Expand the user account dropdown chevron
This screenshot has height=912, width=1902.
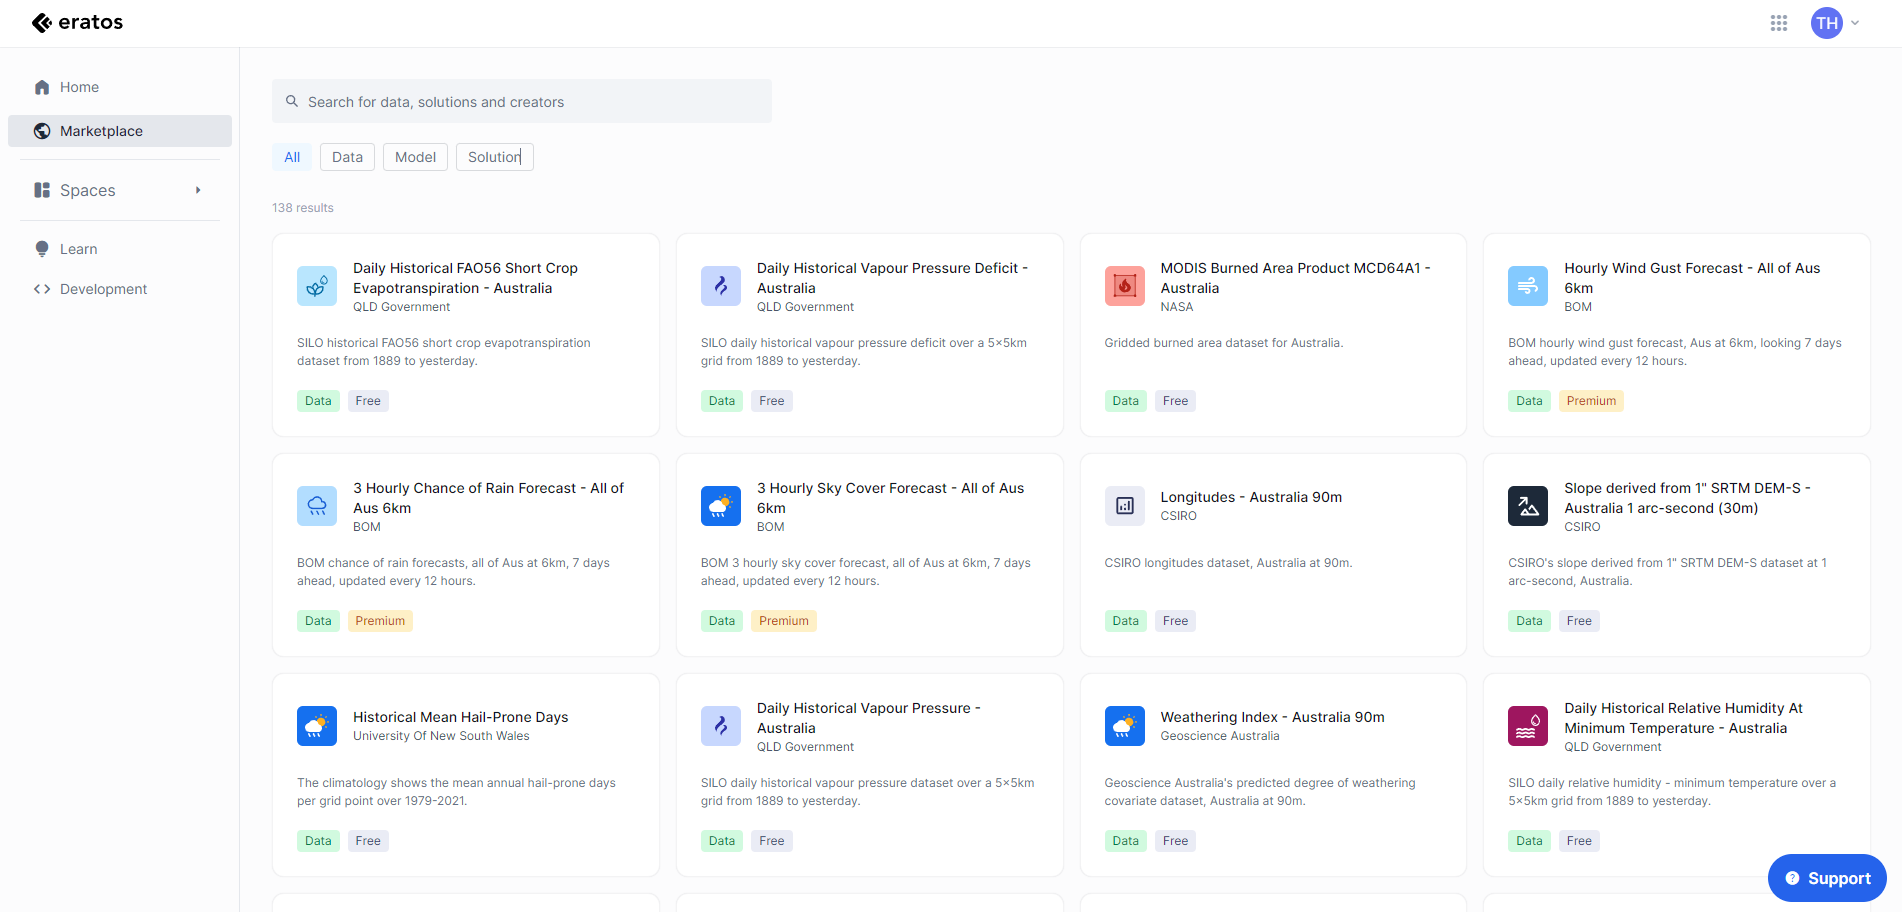(1855, 23)
